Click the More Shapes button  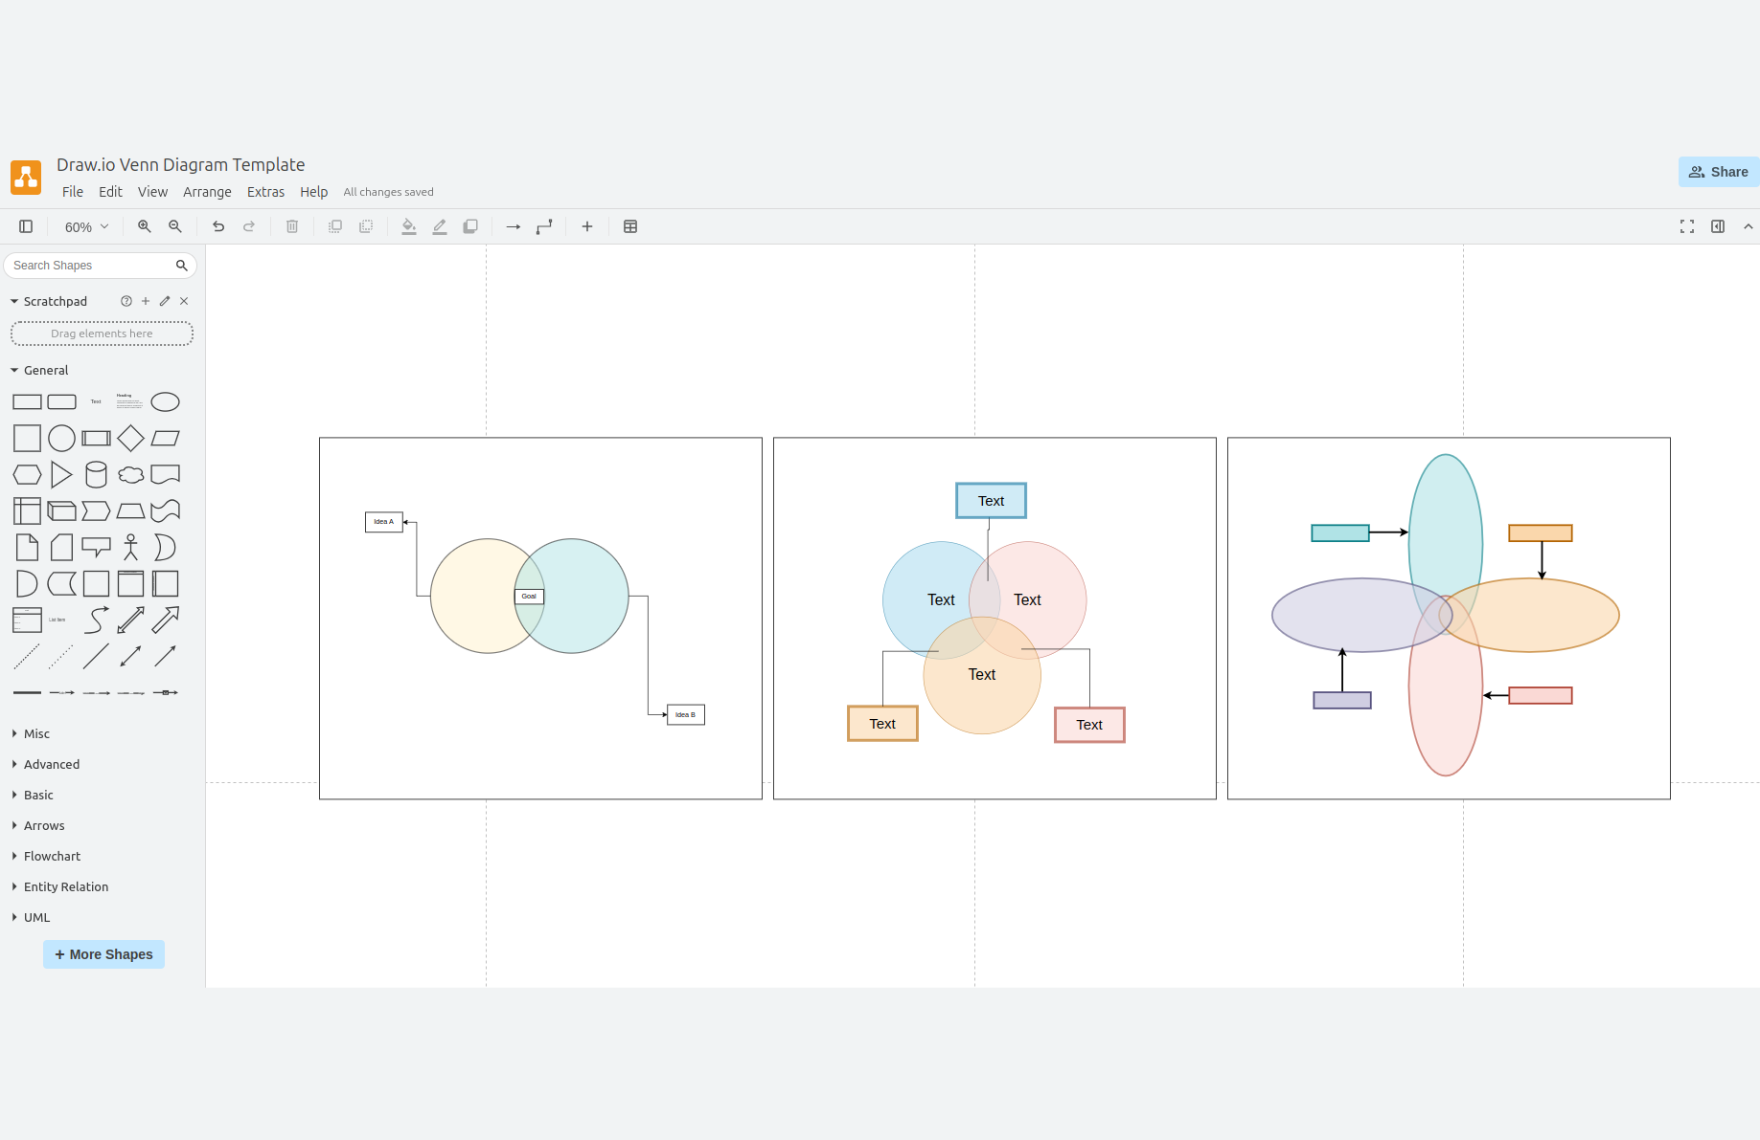104,955
